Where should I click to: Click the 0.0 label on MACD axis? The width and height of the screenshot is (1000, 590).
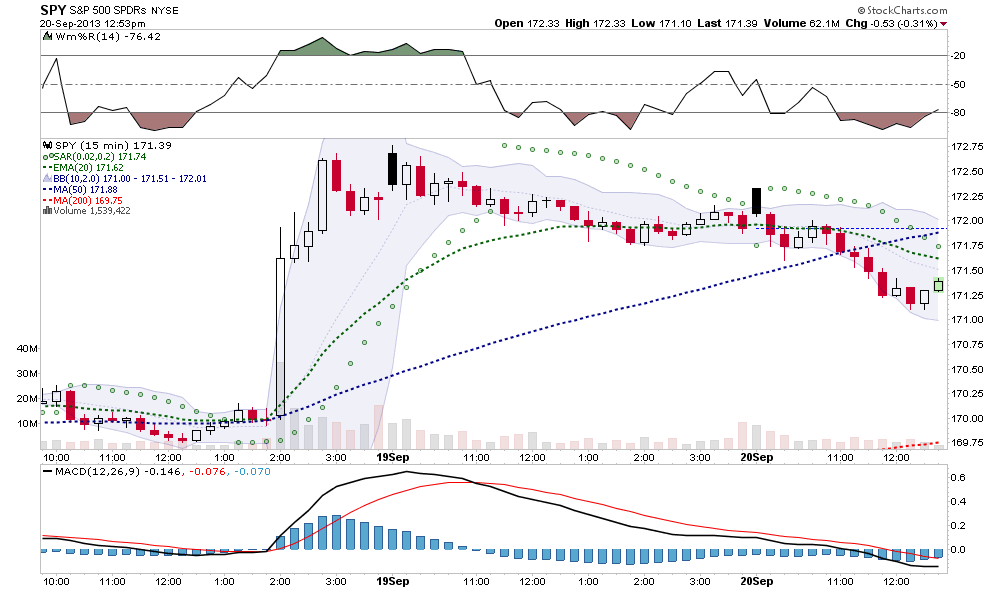pyautogui.click(x=959, y=550)
